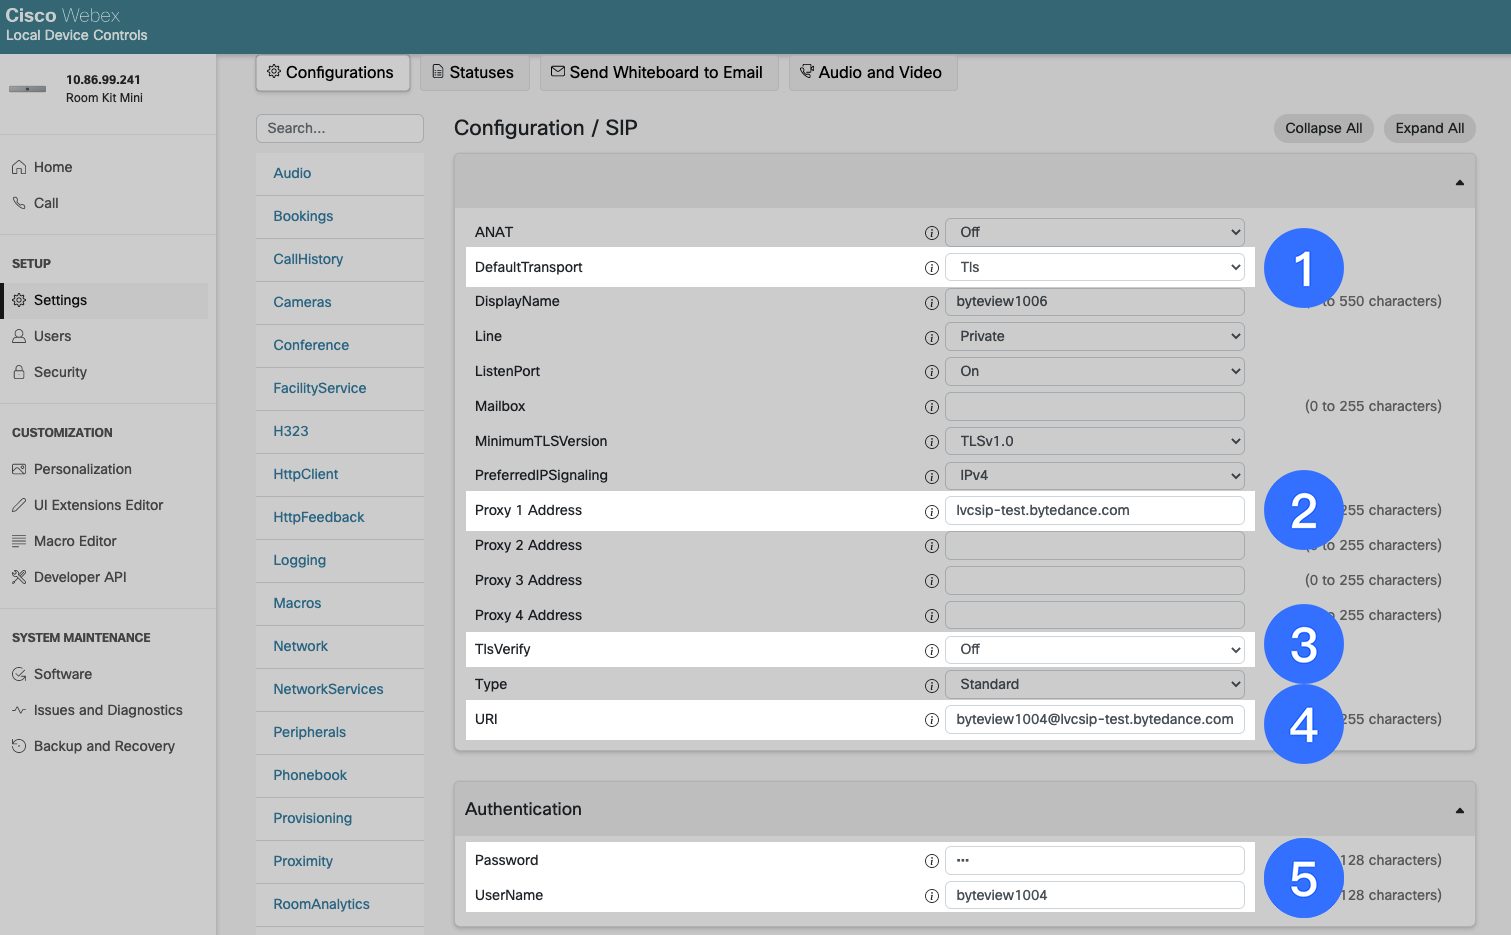Click the Backup and Recovery icon
The image size is (1511, 935).
pyautogui.click(x=19, y=746)
